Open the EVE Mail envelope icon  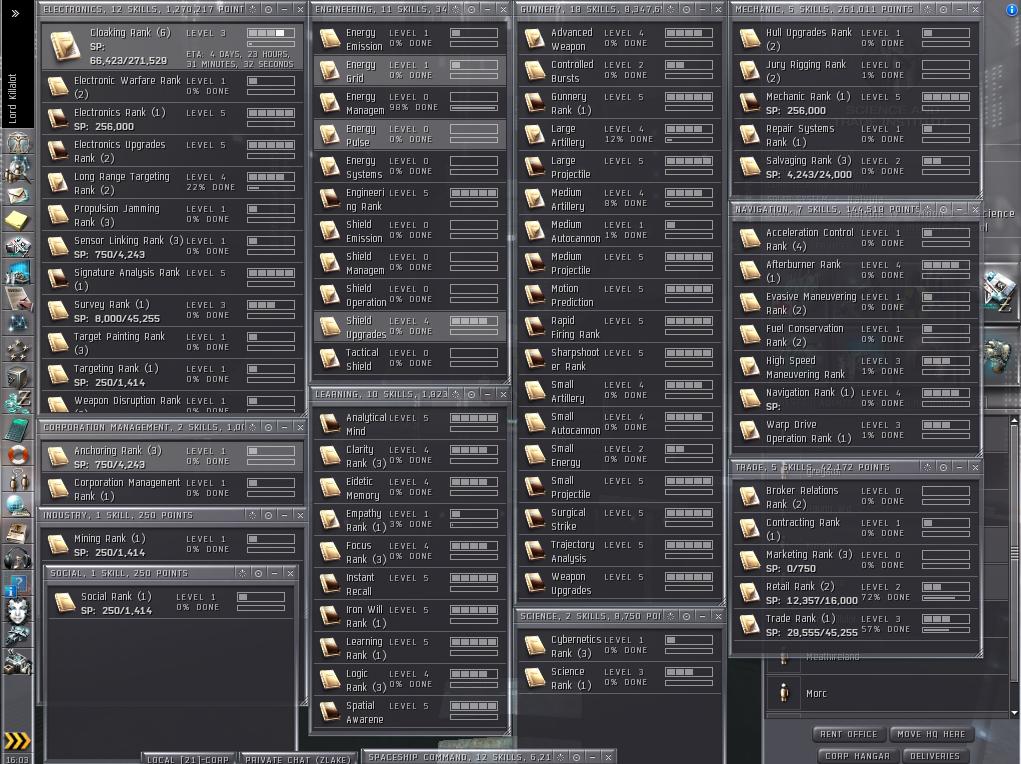[x=18, y=195]
